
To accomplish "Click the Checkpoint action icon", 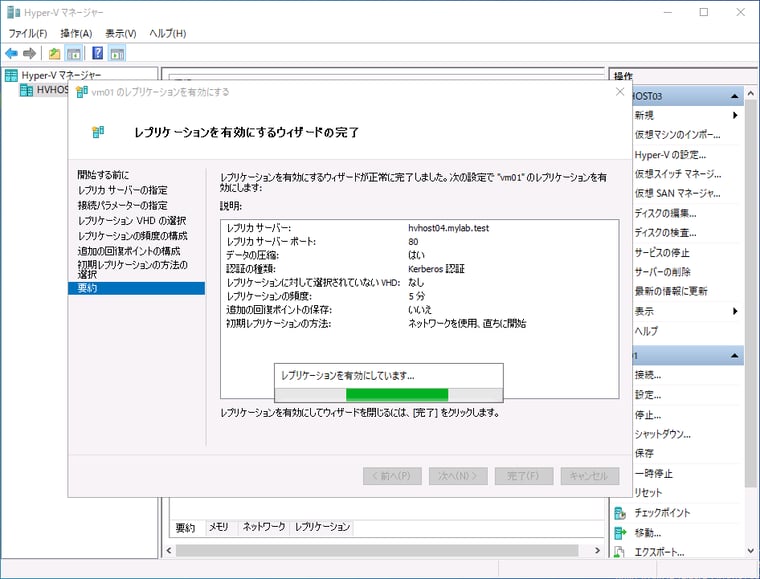I will tap(620, 513).
